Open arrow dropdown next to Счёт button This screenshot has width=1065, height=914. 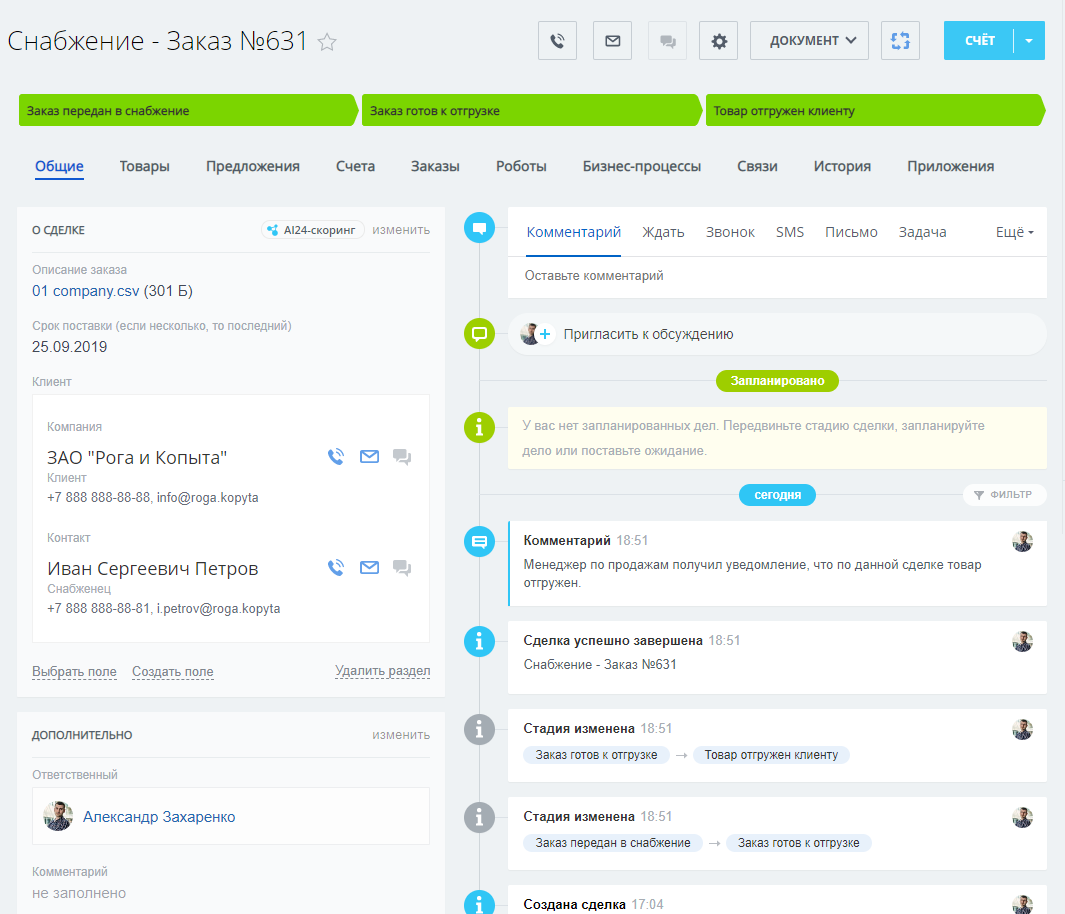pyautogui.click(x=1029, y=41)
